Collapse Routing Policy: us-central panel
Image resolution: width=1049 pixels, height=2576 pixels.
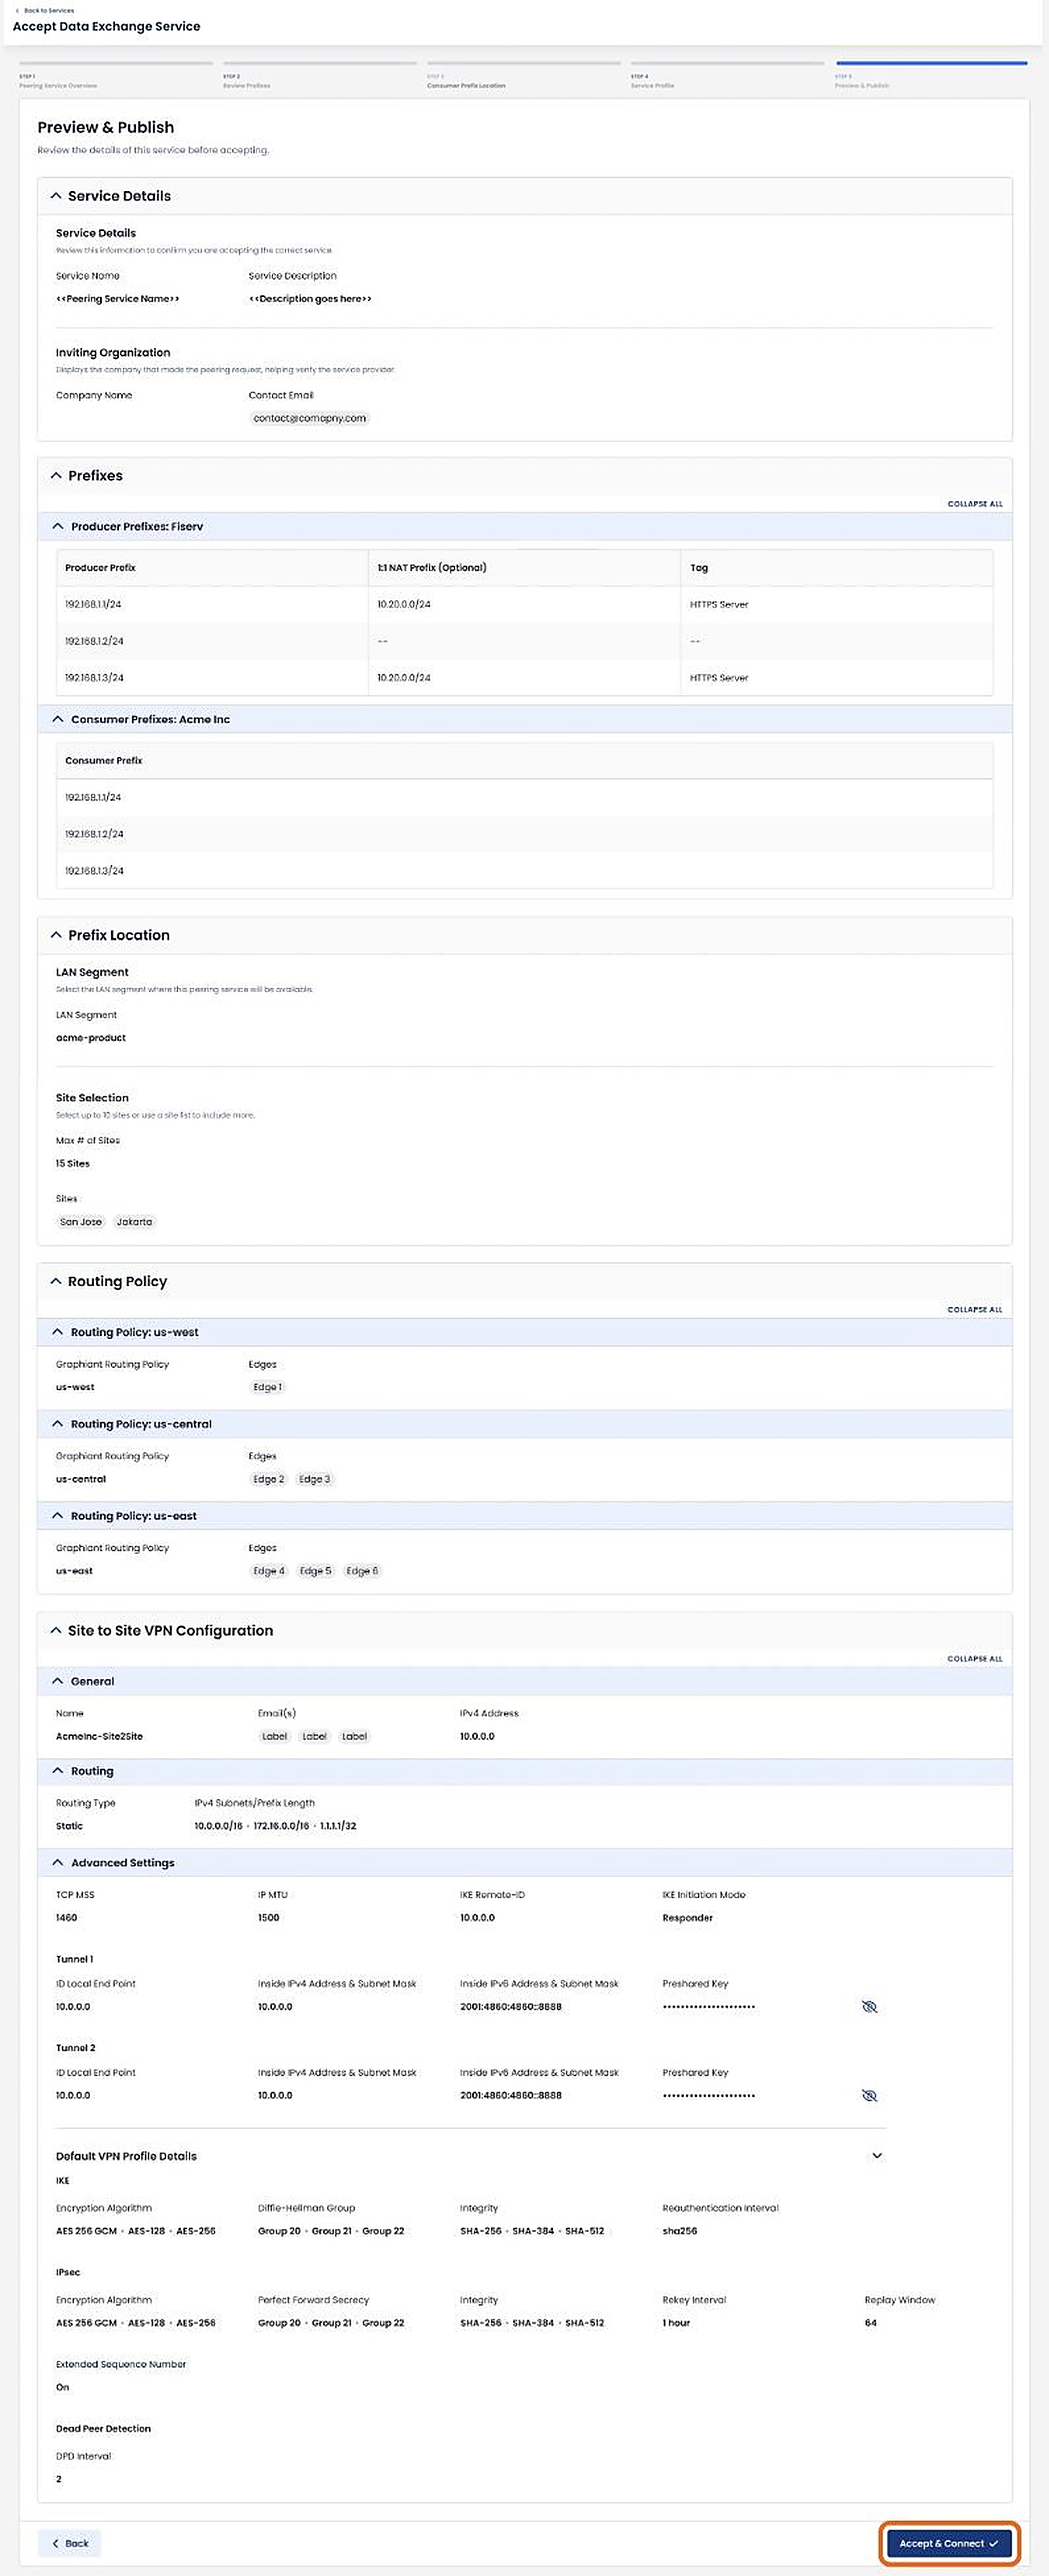coord(58,1424)
